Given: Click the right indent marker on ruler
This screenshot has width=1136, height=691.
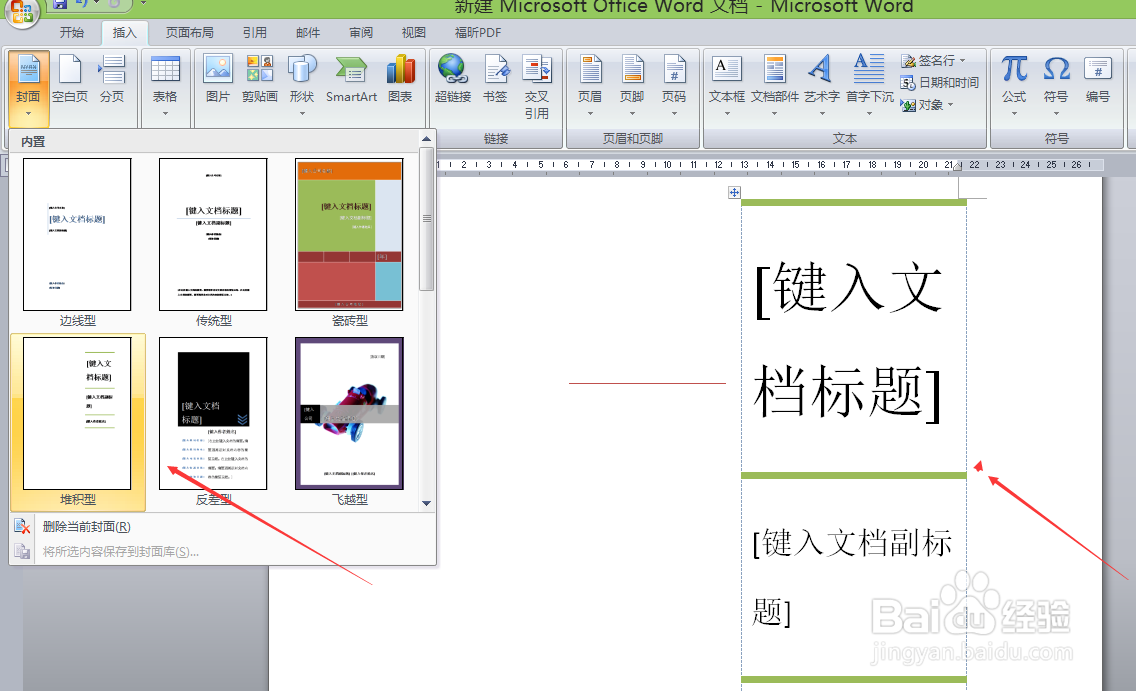Looking at the screenshot, I should pyautogui.click(x=958, y=167).
